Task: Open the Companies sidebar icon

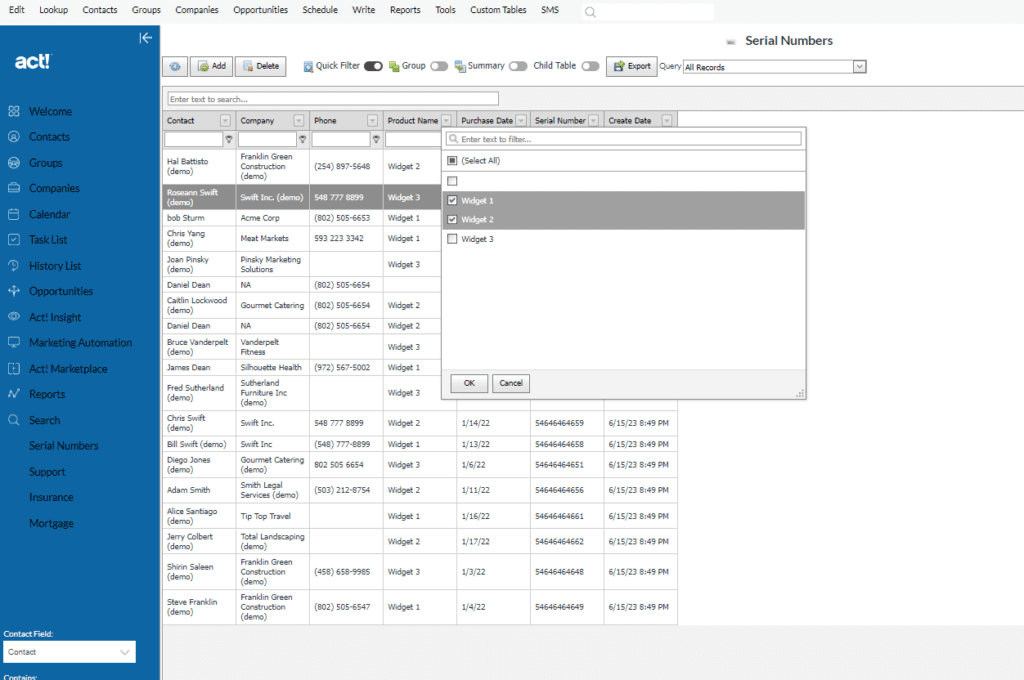Action: pos(14,188)
